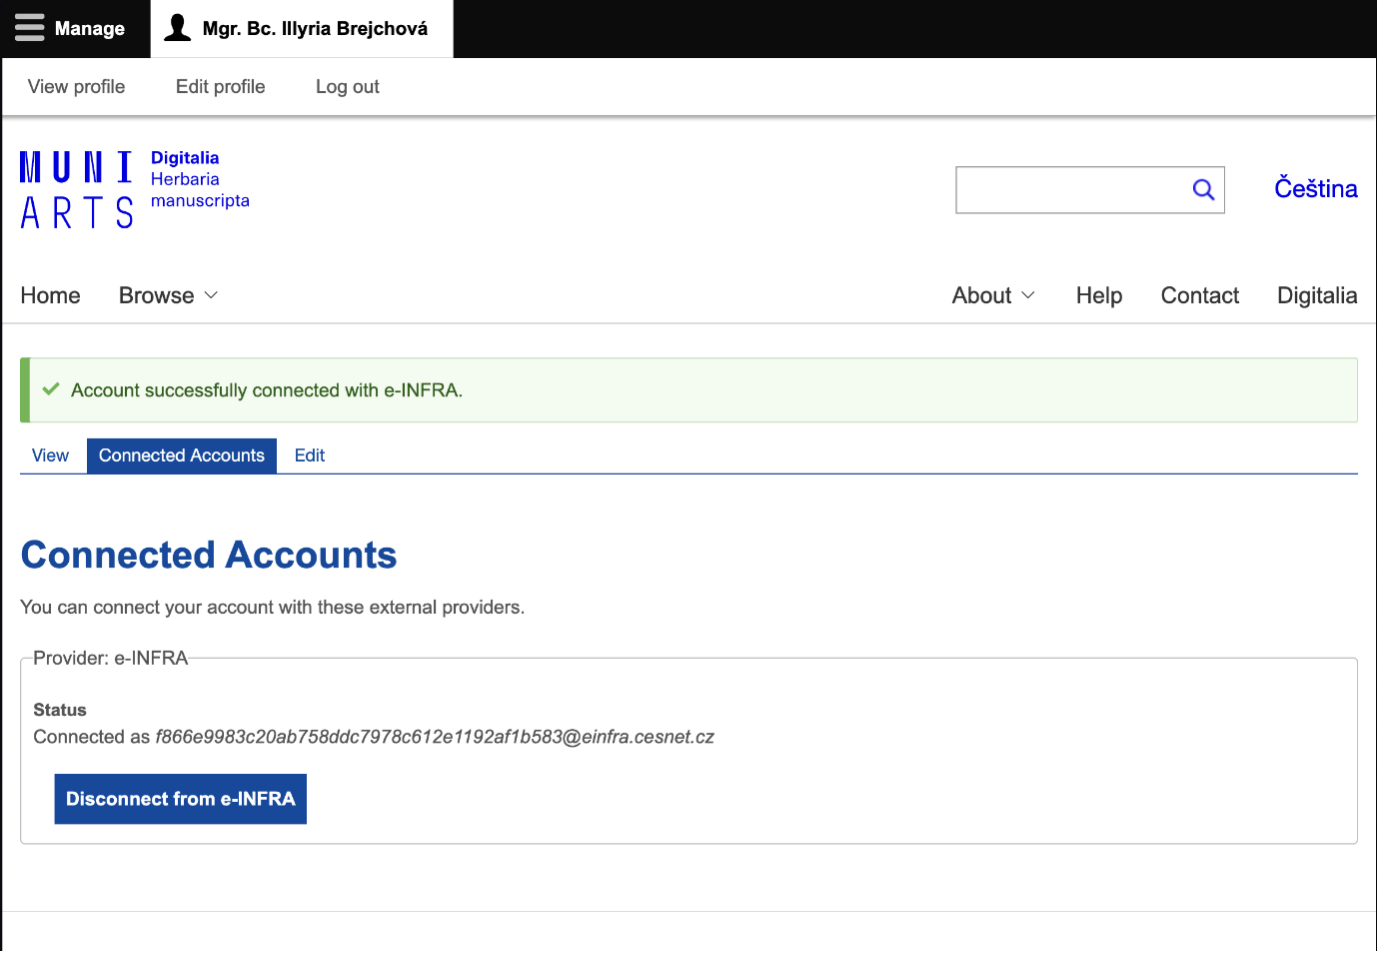Viewport: 1381px width, 956px height.
Task: Switch language to Čeština
Action: click(1315, 189)
